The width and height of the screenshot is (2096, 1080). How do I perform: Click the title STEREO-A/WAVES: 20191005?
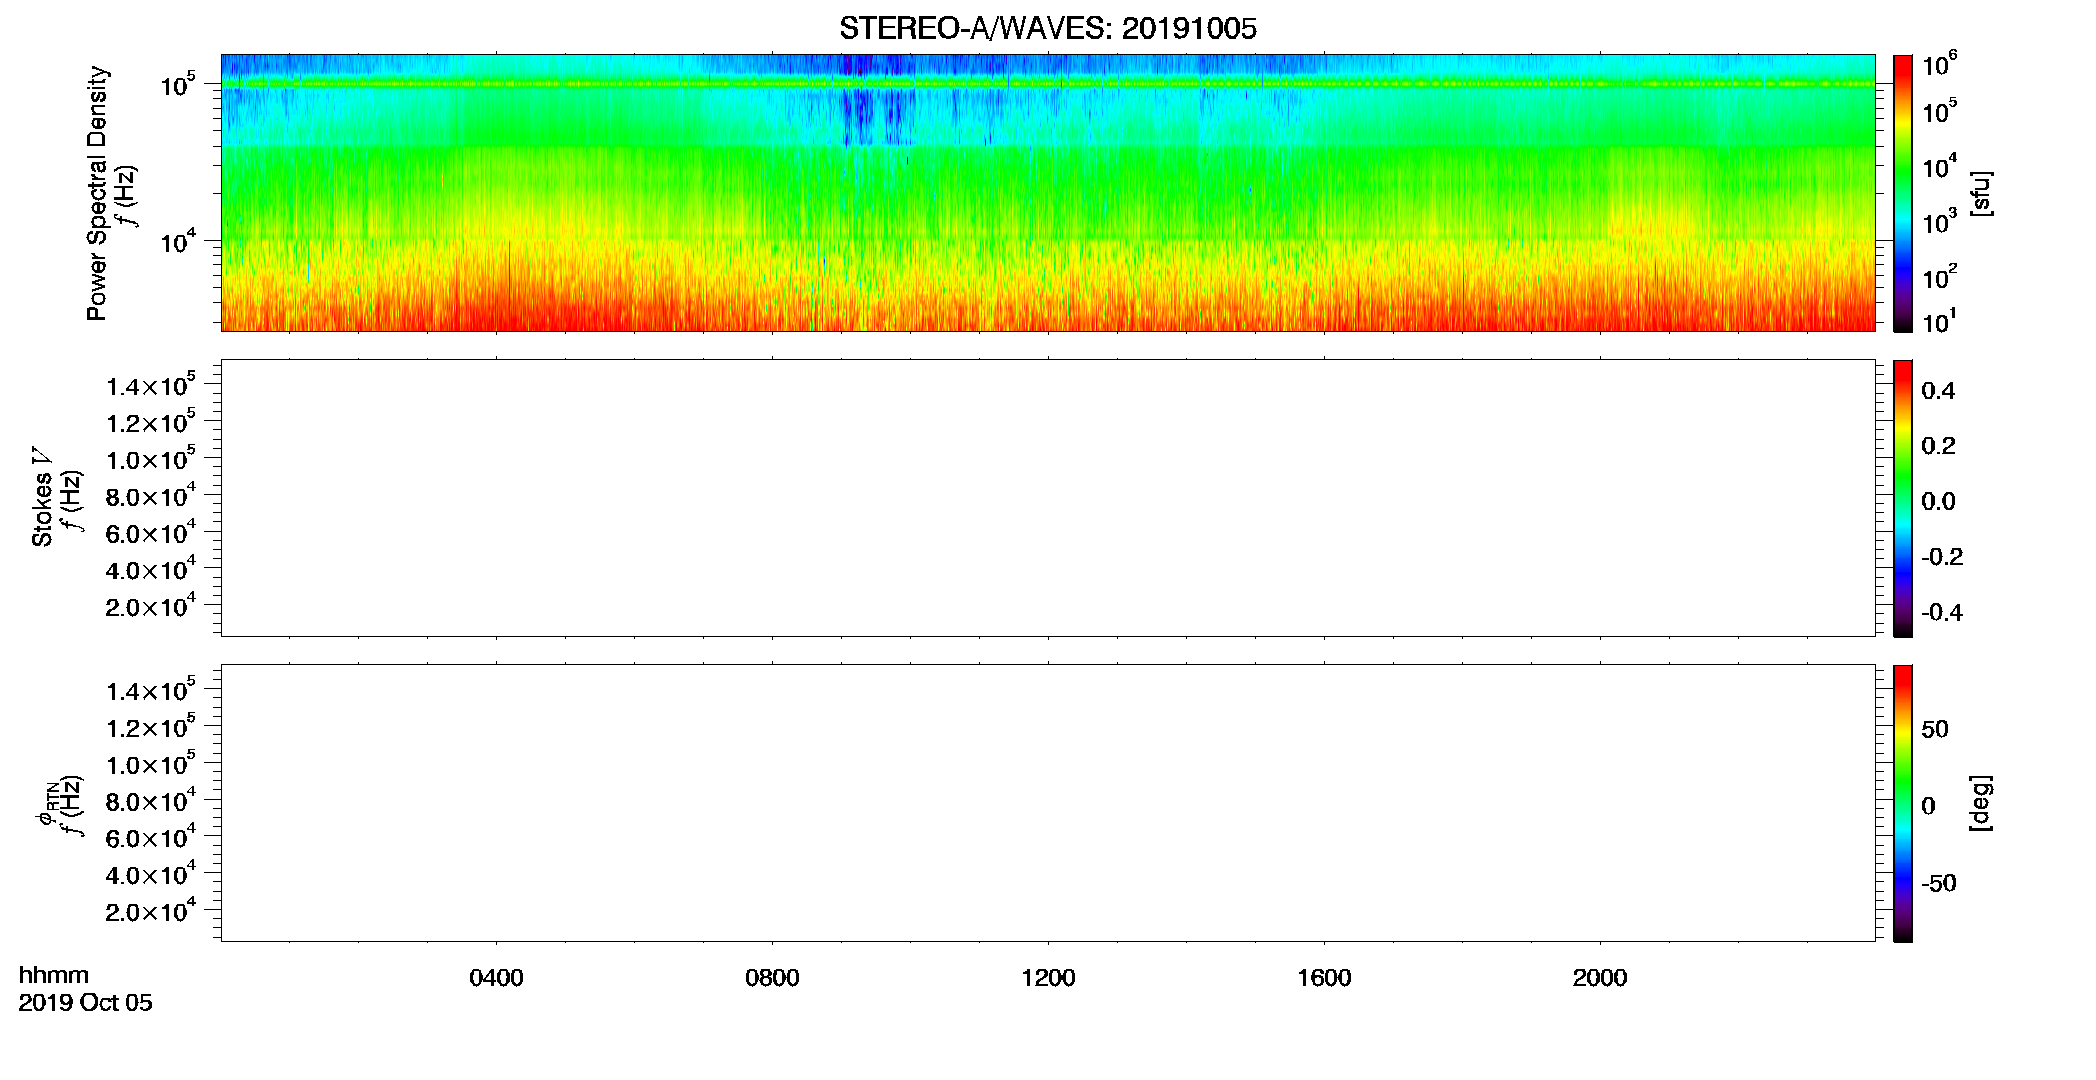click(1048, 28)
